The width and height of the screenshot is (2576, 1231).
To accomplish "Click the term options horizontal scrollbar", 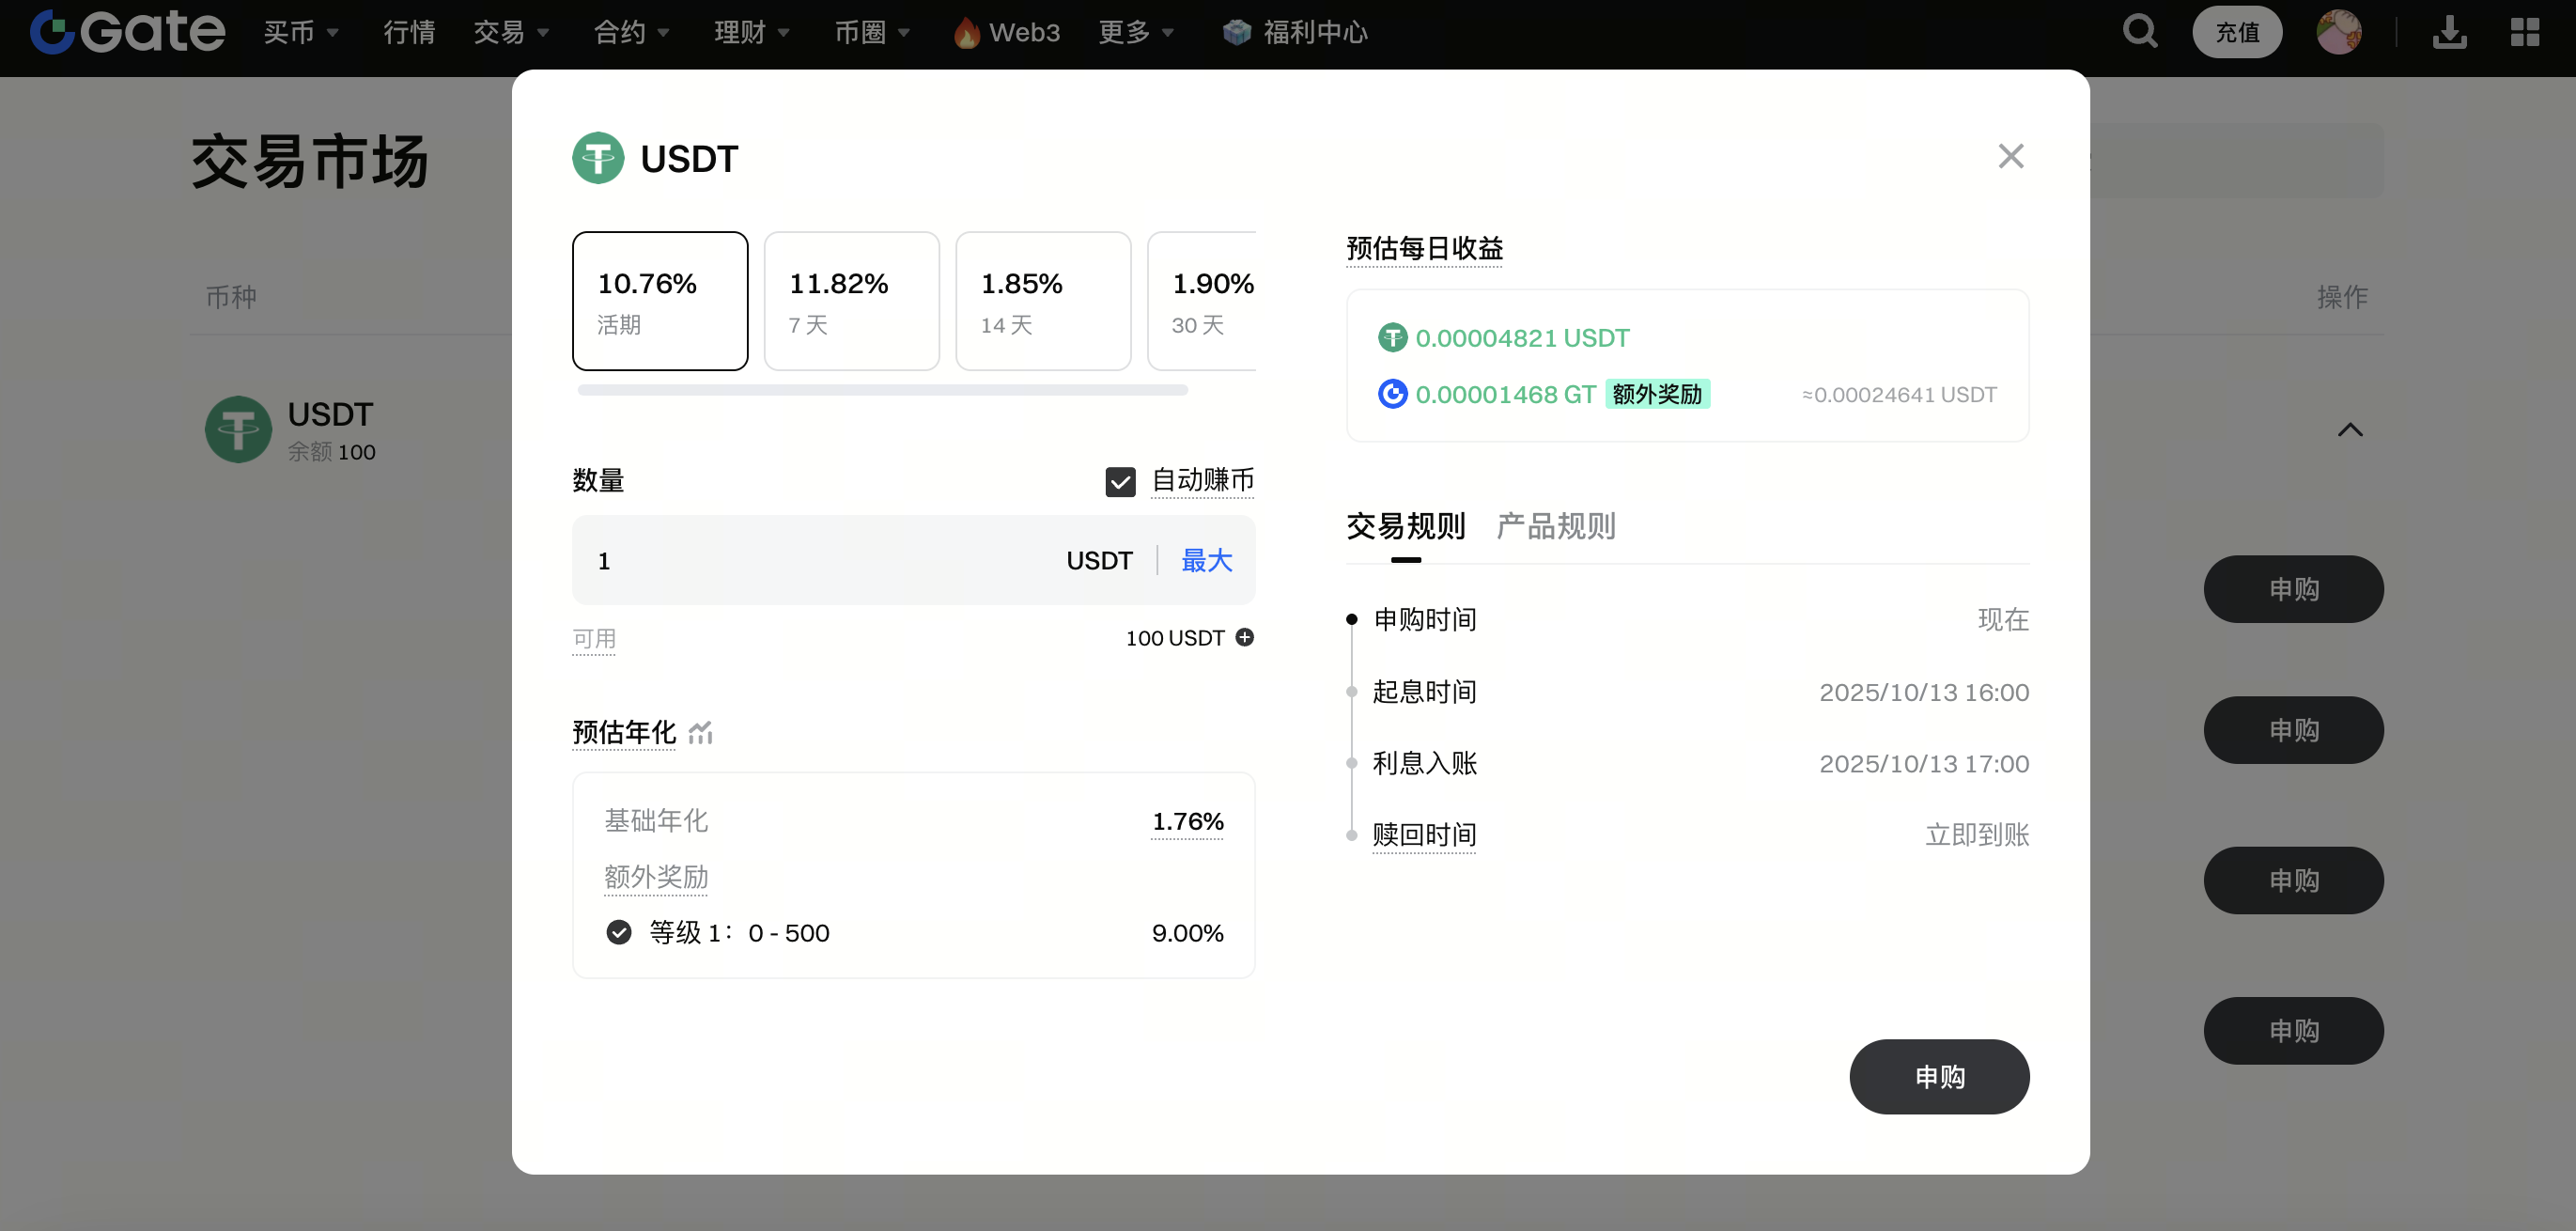I will coord(882,390).
